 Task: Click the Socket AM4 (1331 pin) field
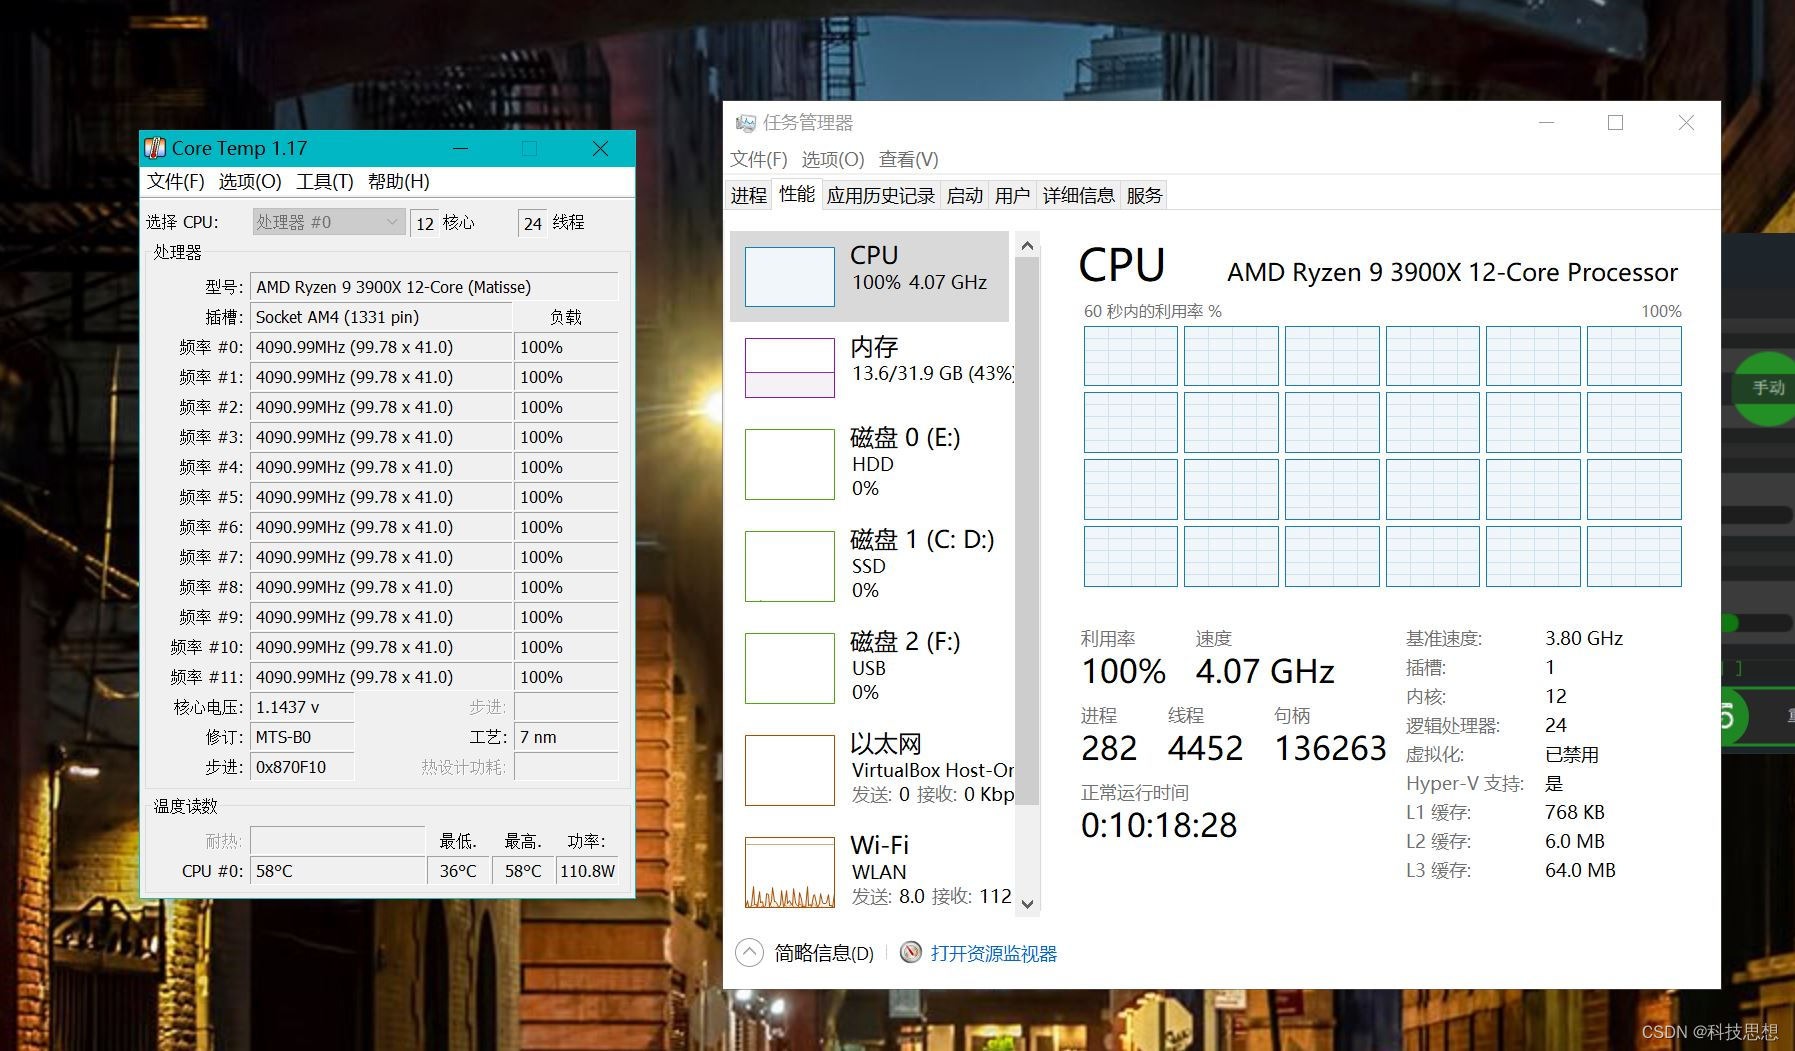click(x=381, y=317)
